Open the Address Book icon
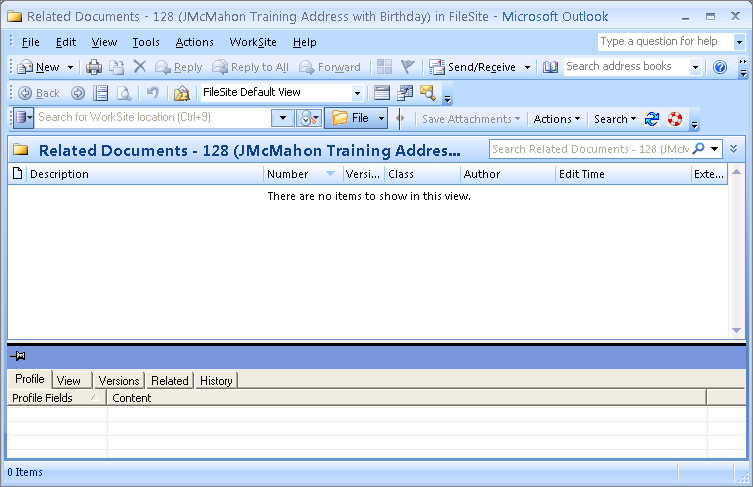The image size is (753, 487). pyautogui.click(x=550, y=67)
